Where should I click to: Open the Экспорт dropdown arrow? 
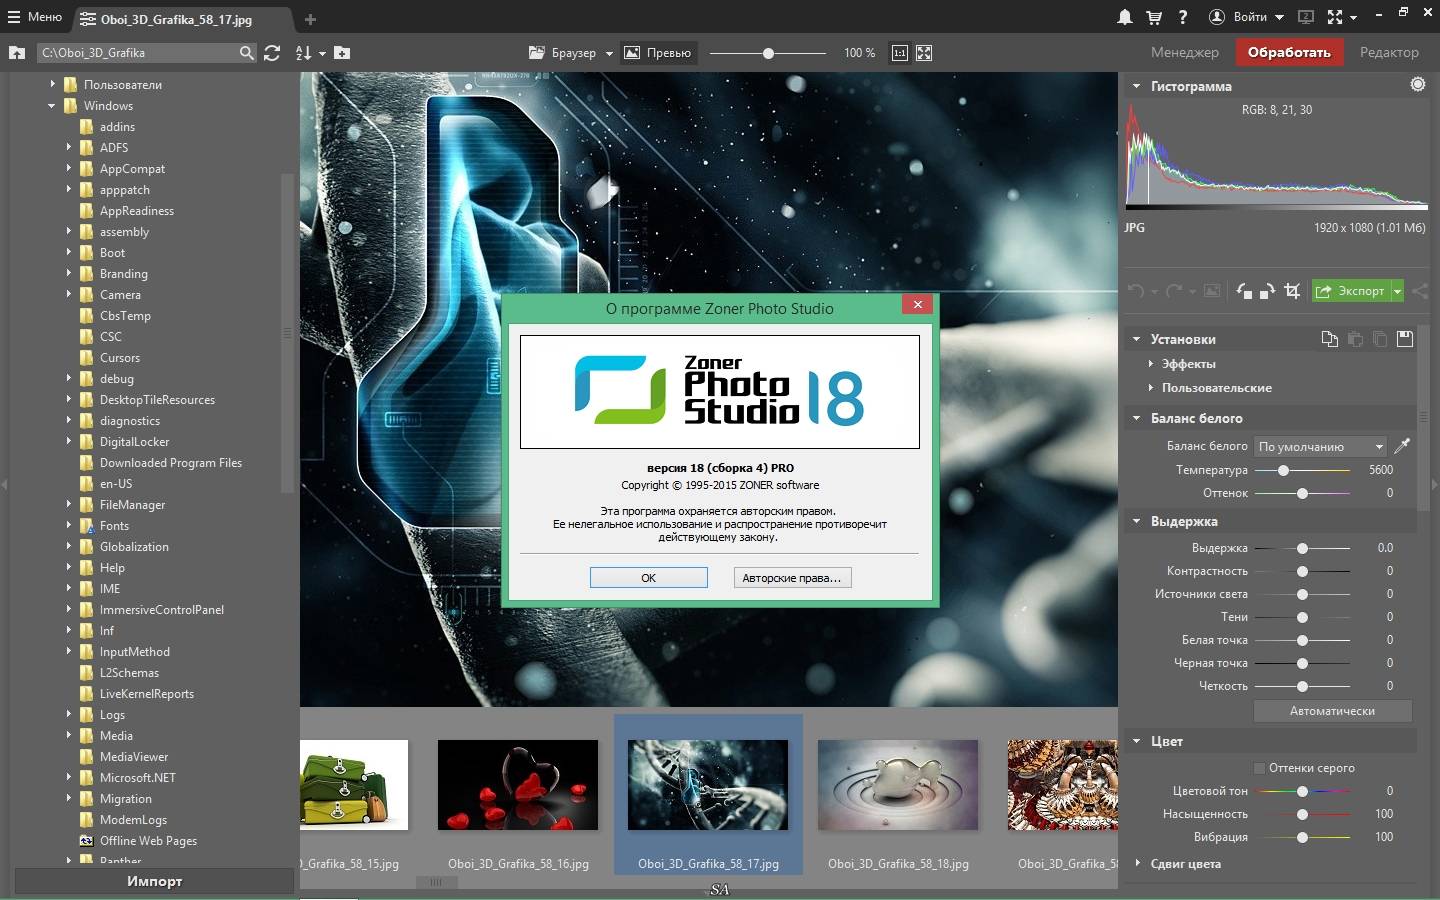(1398, 291)
